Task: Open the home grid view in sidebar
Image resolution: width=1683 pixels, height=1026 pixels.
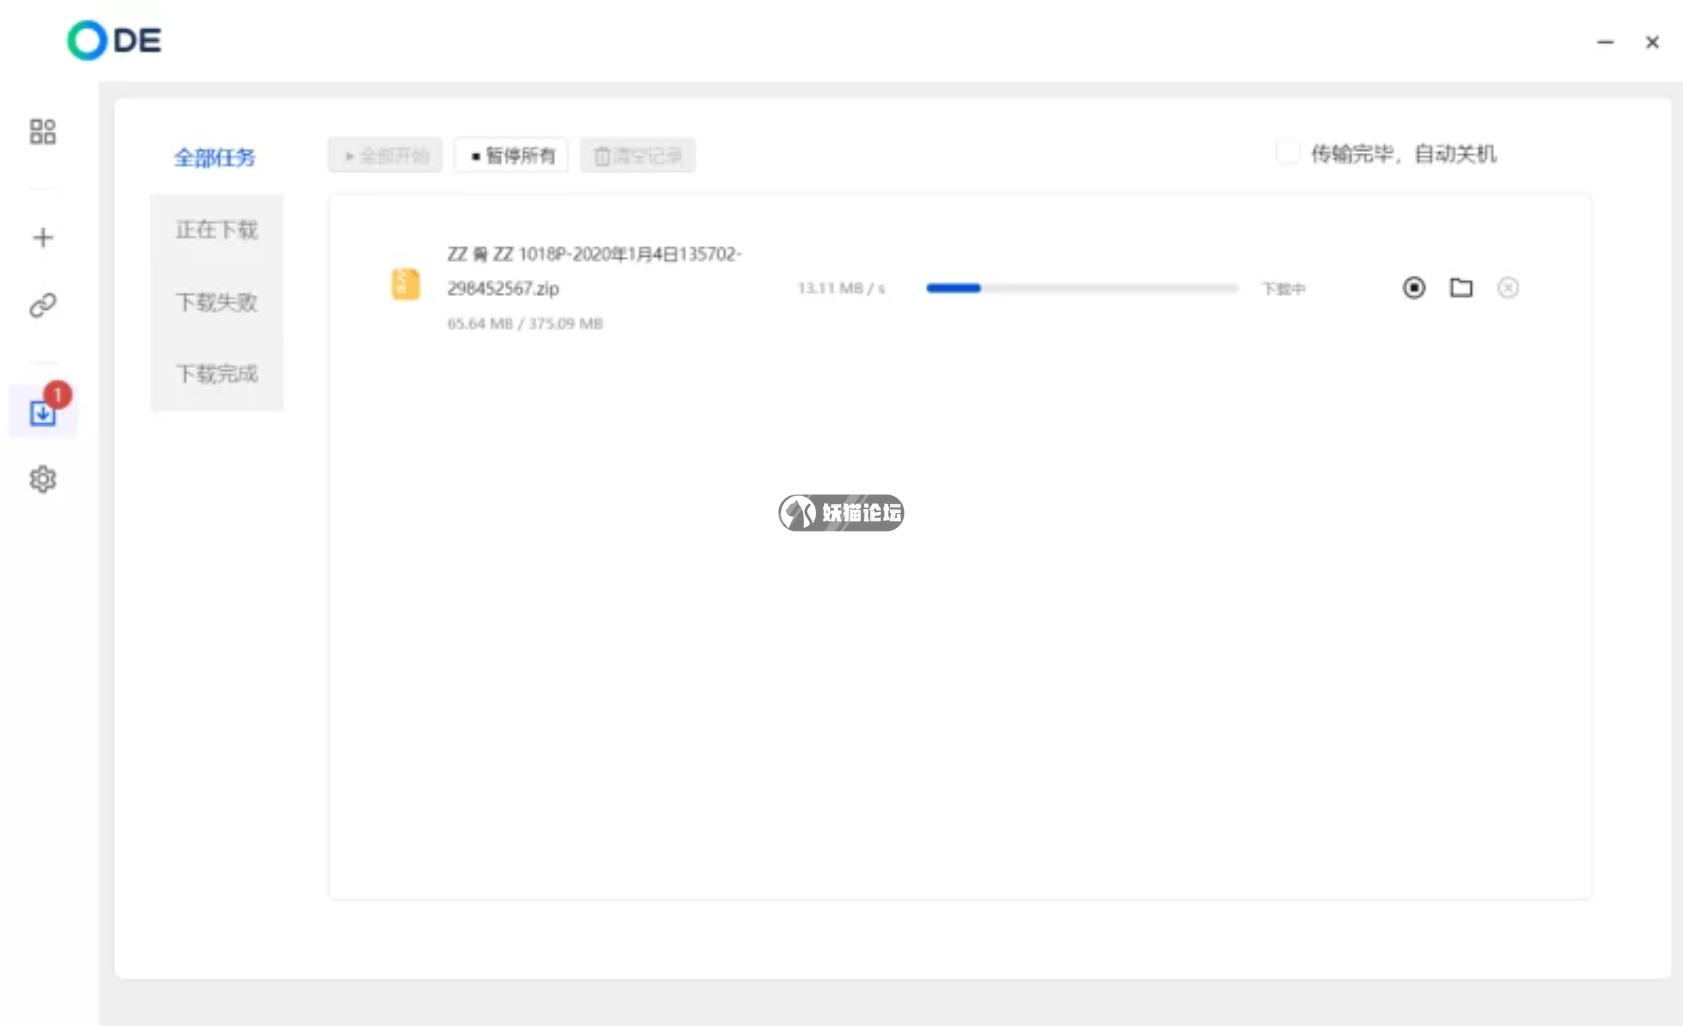Action: coord(42,131)
